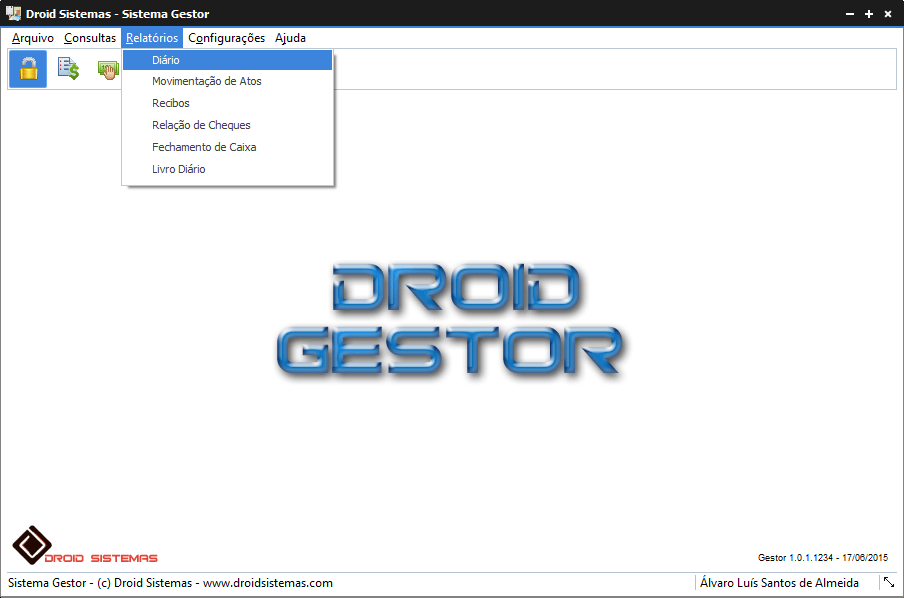This screenshot has width=904, height=598.
Task: Click status text with www.droidsistemas.com
Action: click(170, 583)
